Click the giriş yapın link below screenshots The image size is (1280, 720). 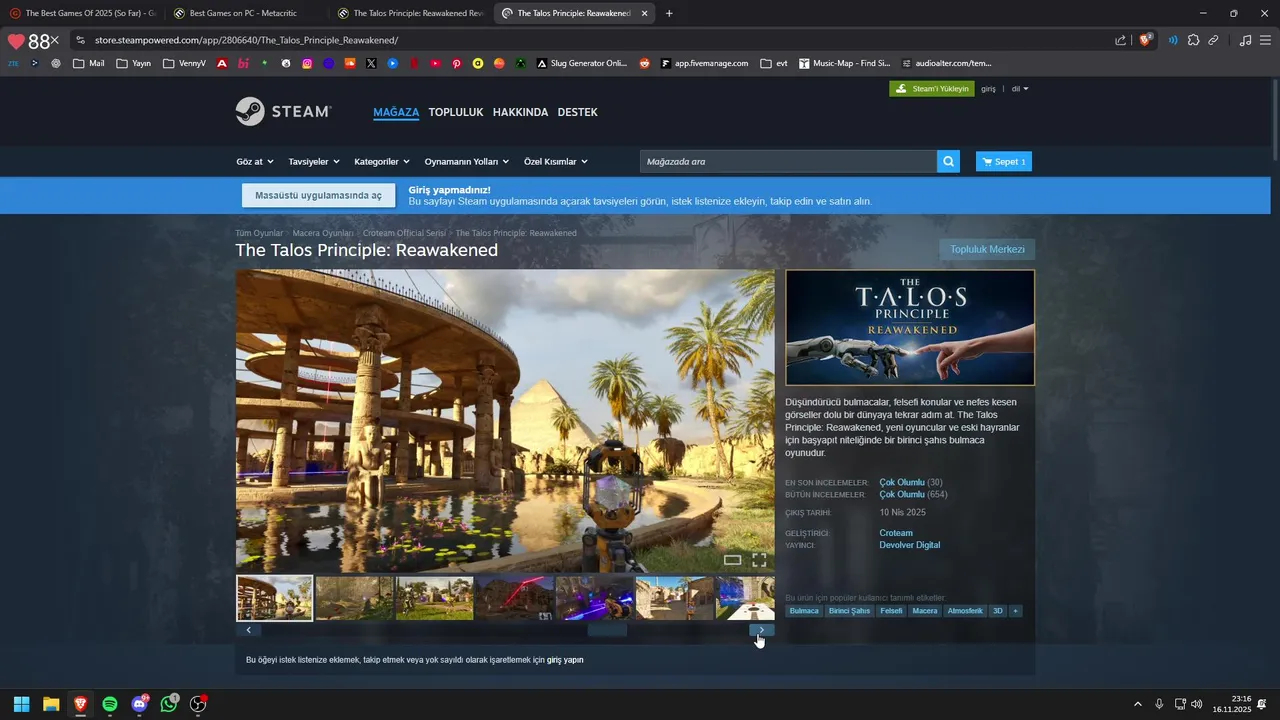[565, 660]
